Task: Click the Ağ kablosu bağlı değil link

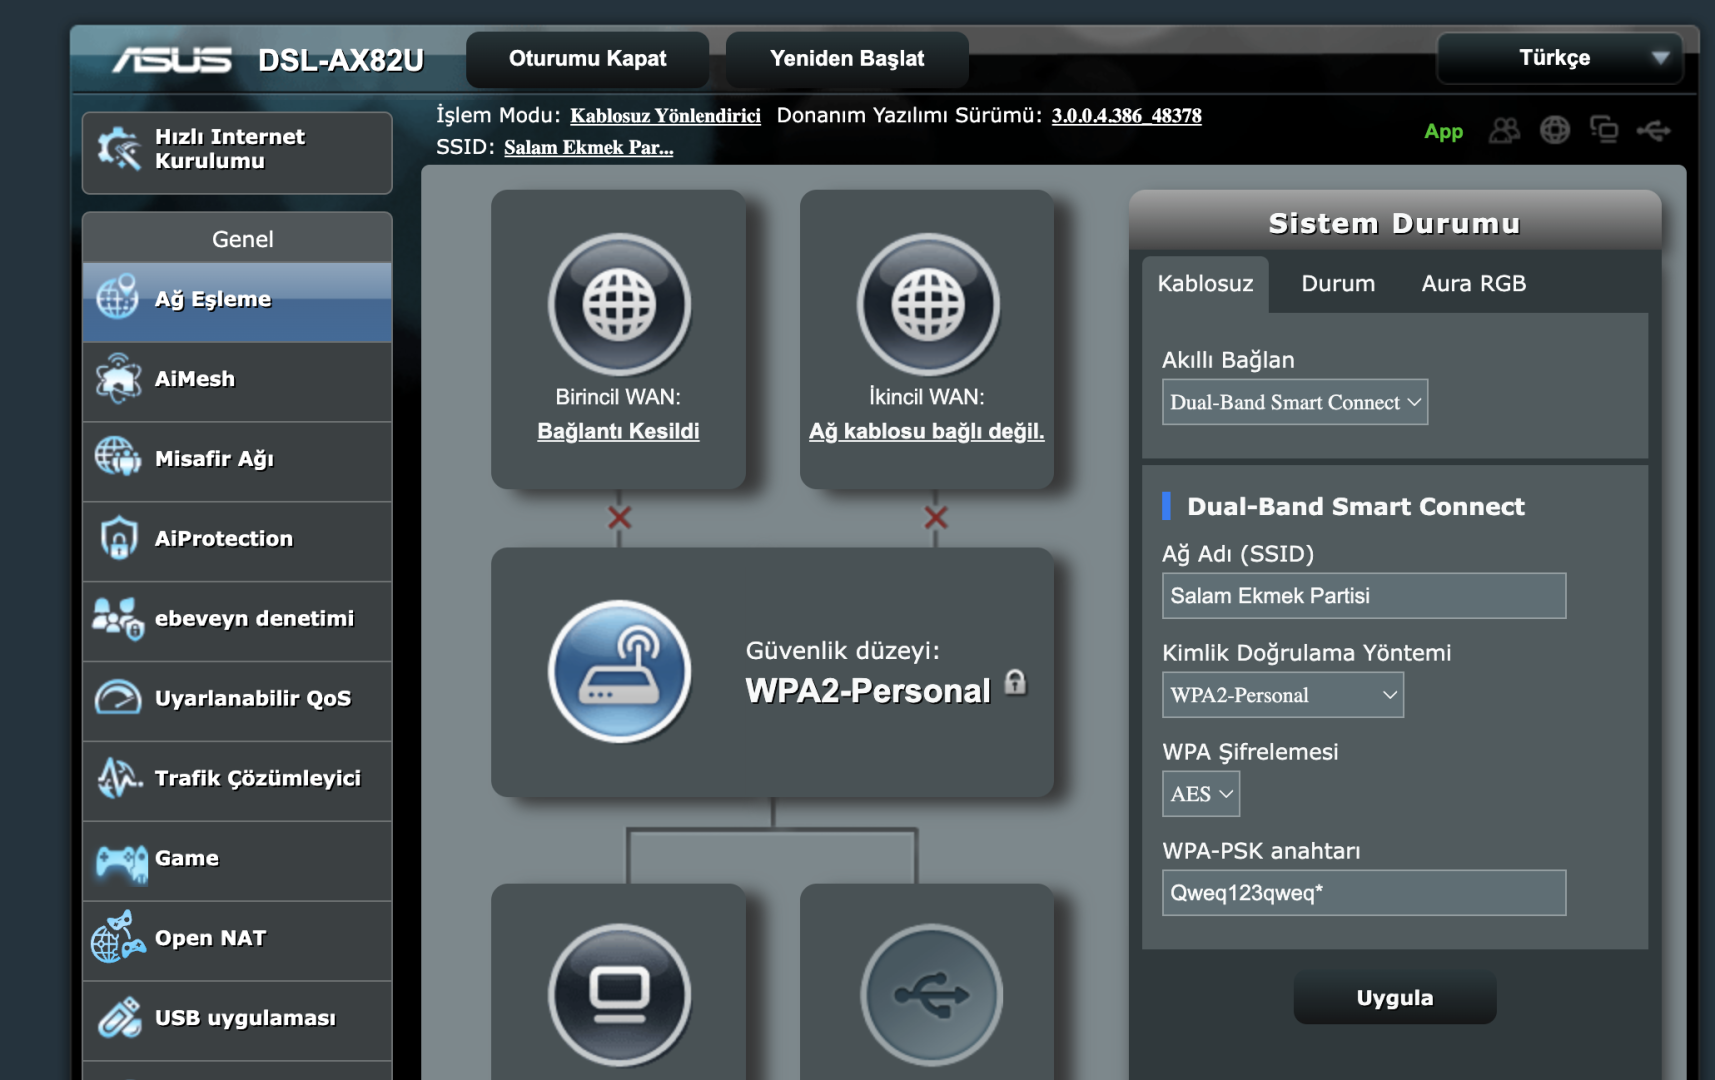Action: tap(927, 431)
